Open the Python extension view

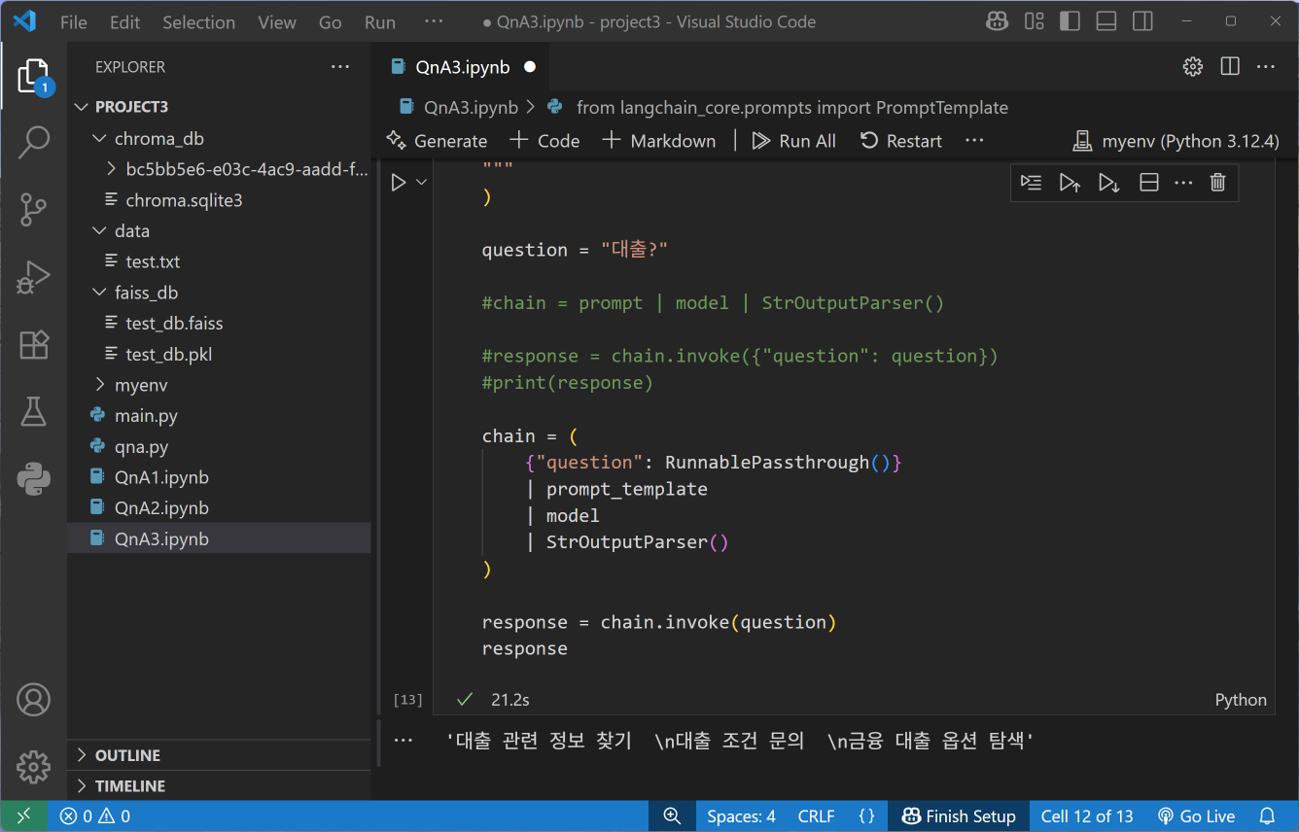click(x=33, y=478)
